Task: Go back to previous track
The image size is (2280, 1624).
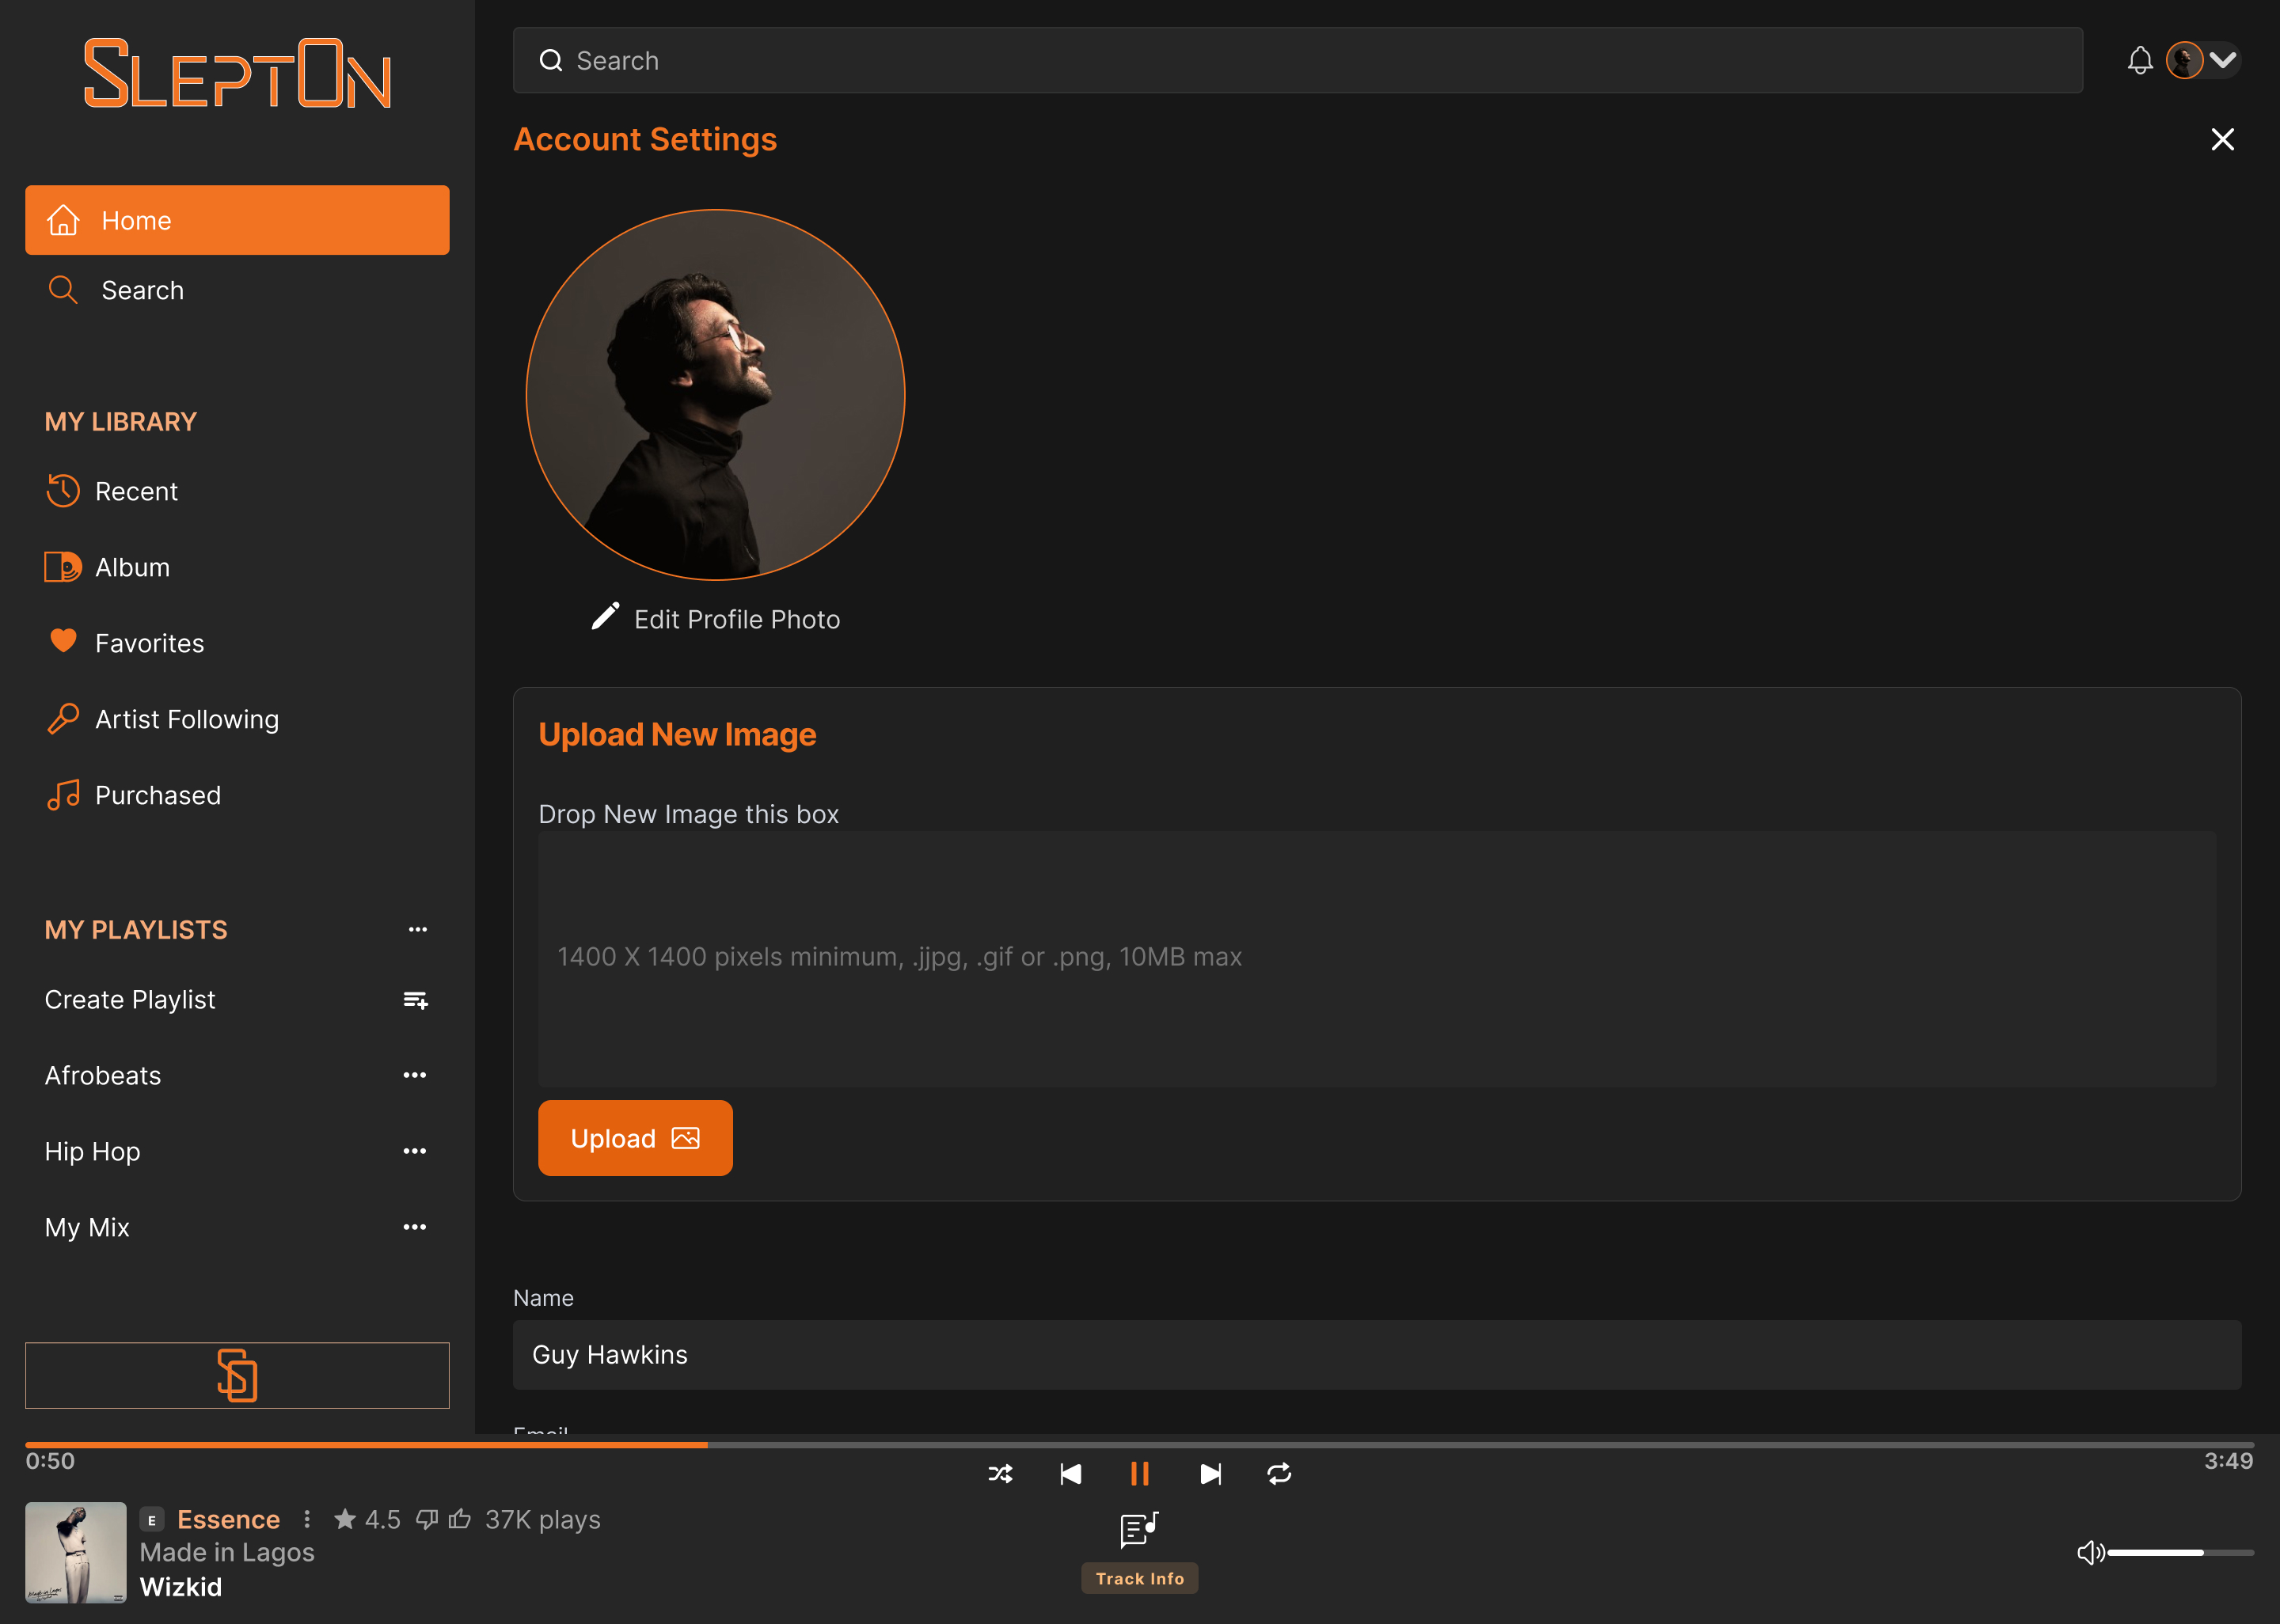Action: click(1070, 1474)
